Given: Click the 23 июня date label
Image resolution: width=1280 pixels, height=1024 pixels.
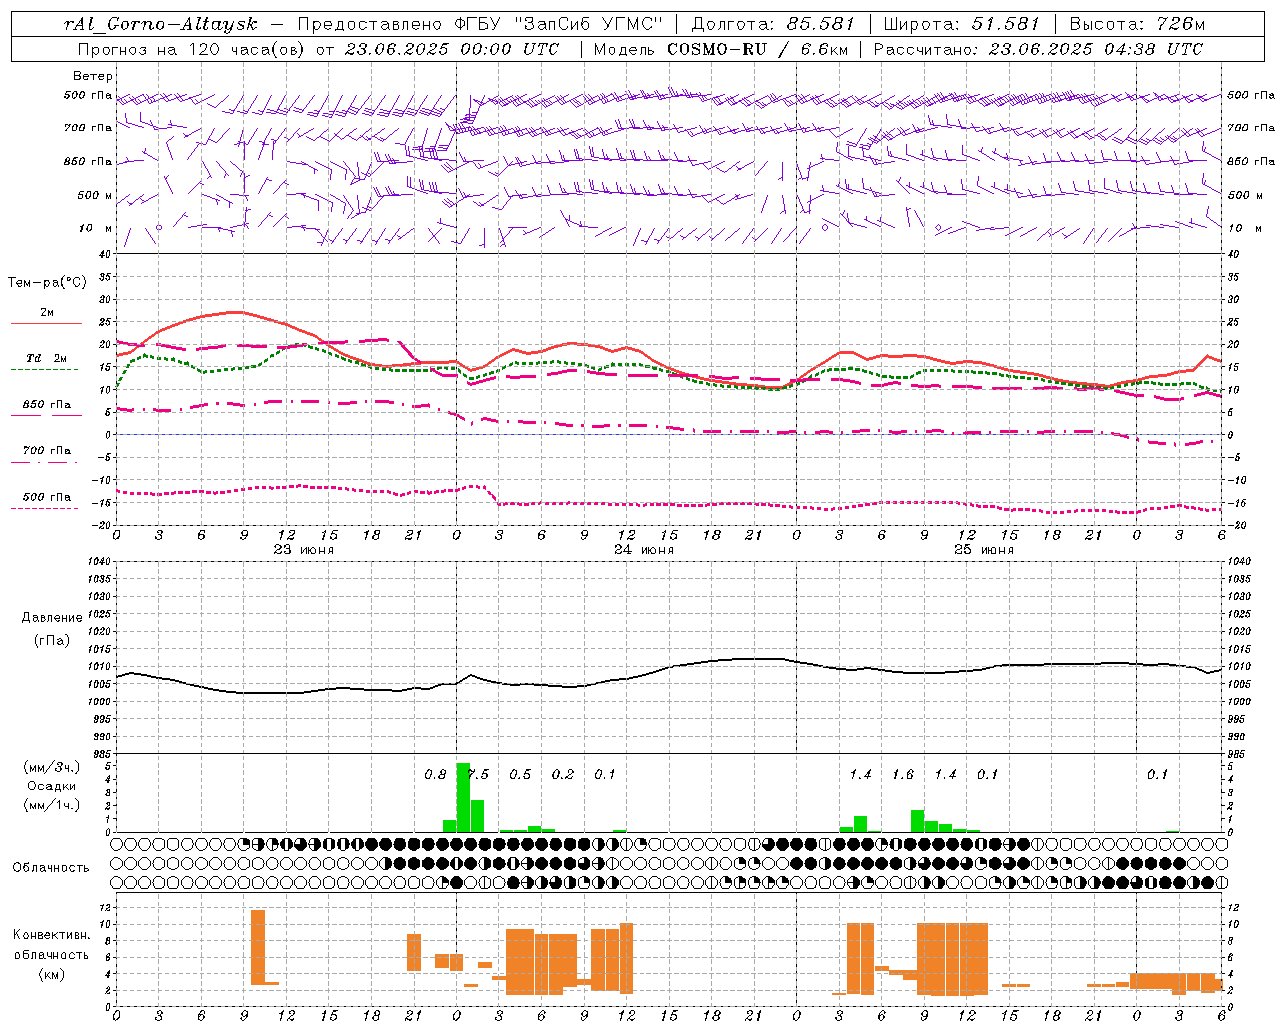Looking at the screenshot, I should coord(304,549).
